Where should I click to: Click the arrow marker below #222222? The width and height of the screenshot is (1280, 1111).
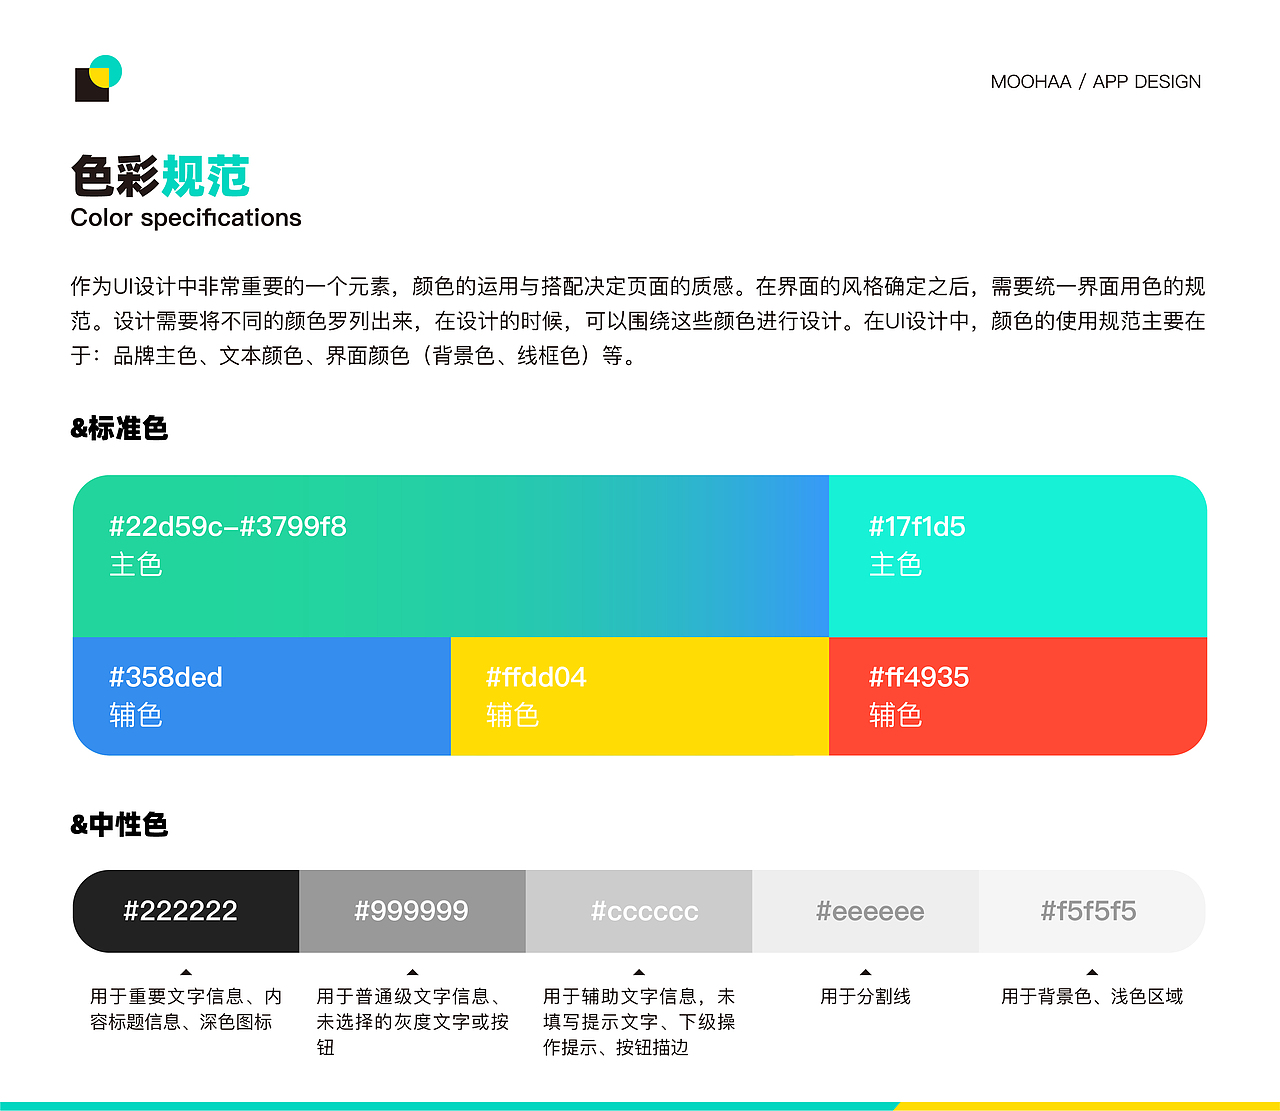click(x=186, y=972)
